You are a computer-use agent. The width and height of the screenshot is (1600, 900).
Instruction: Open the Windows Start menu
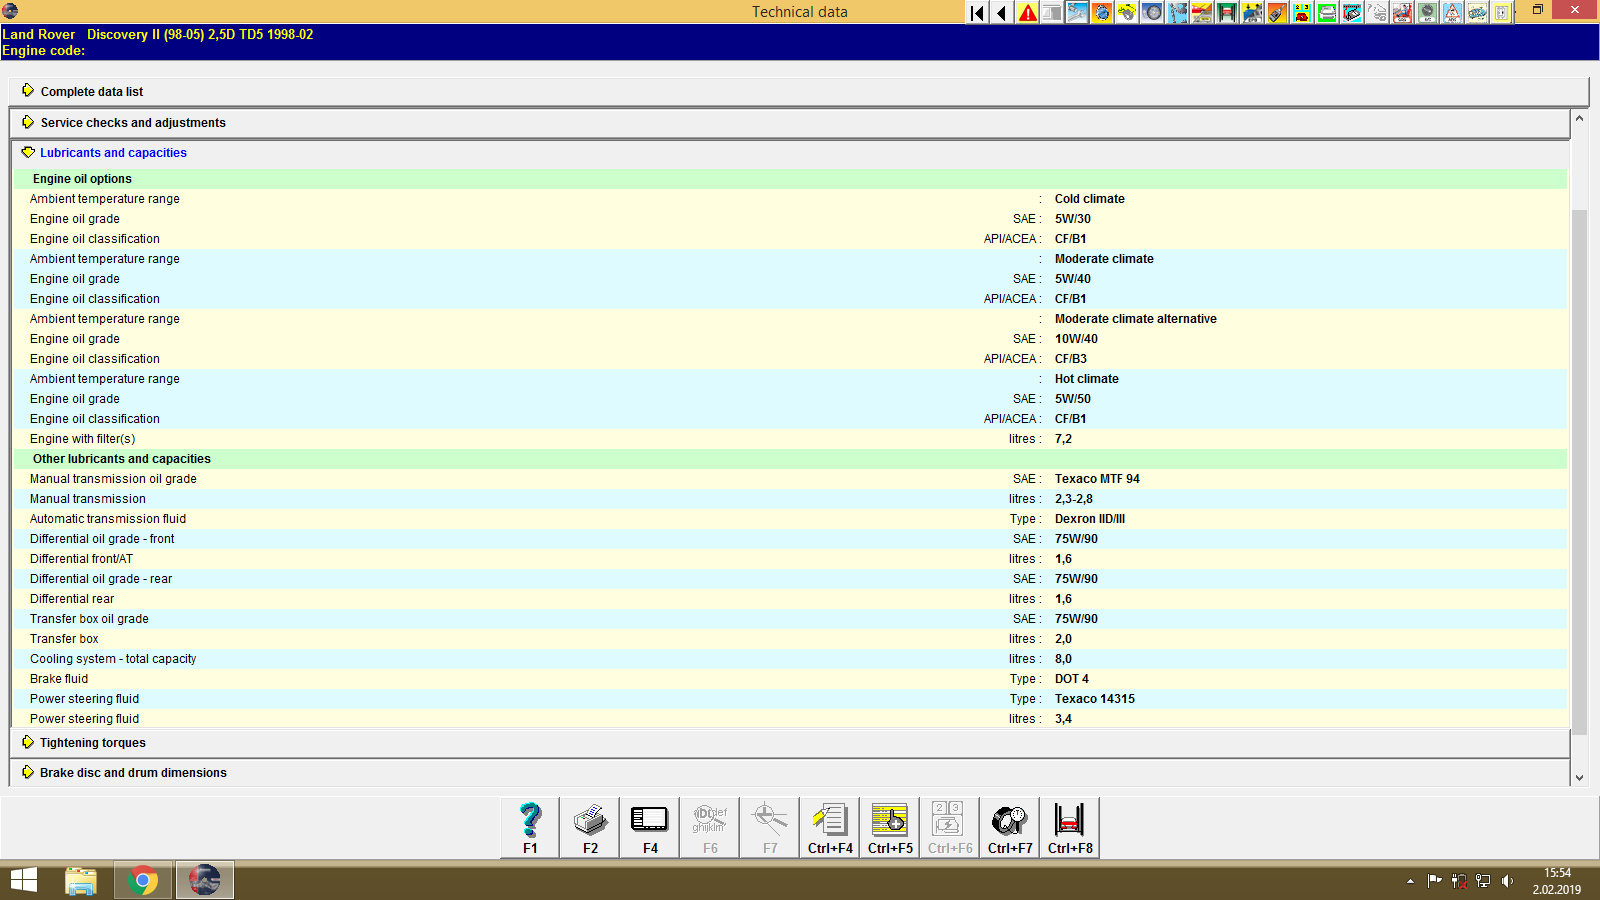pyautogui.click(x=22, y=880)
